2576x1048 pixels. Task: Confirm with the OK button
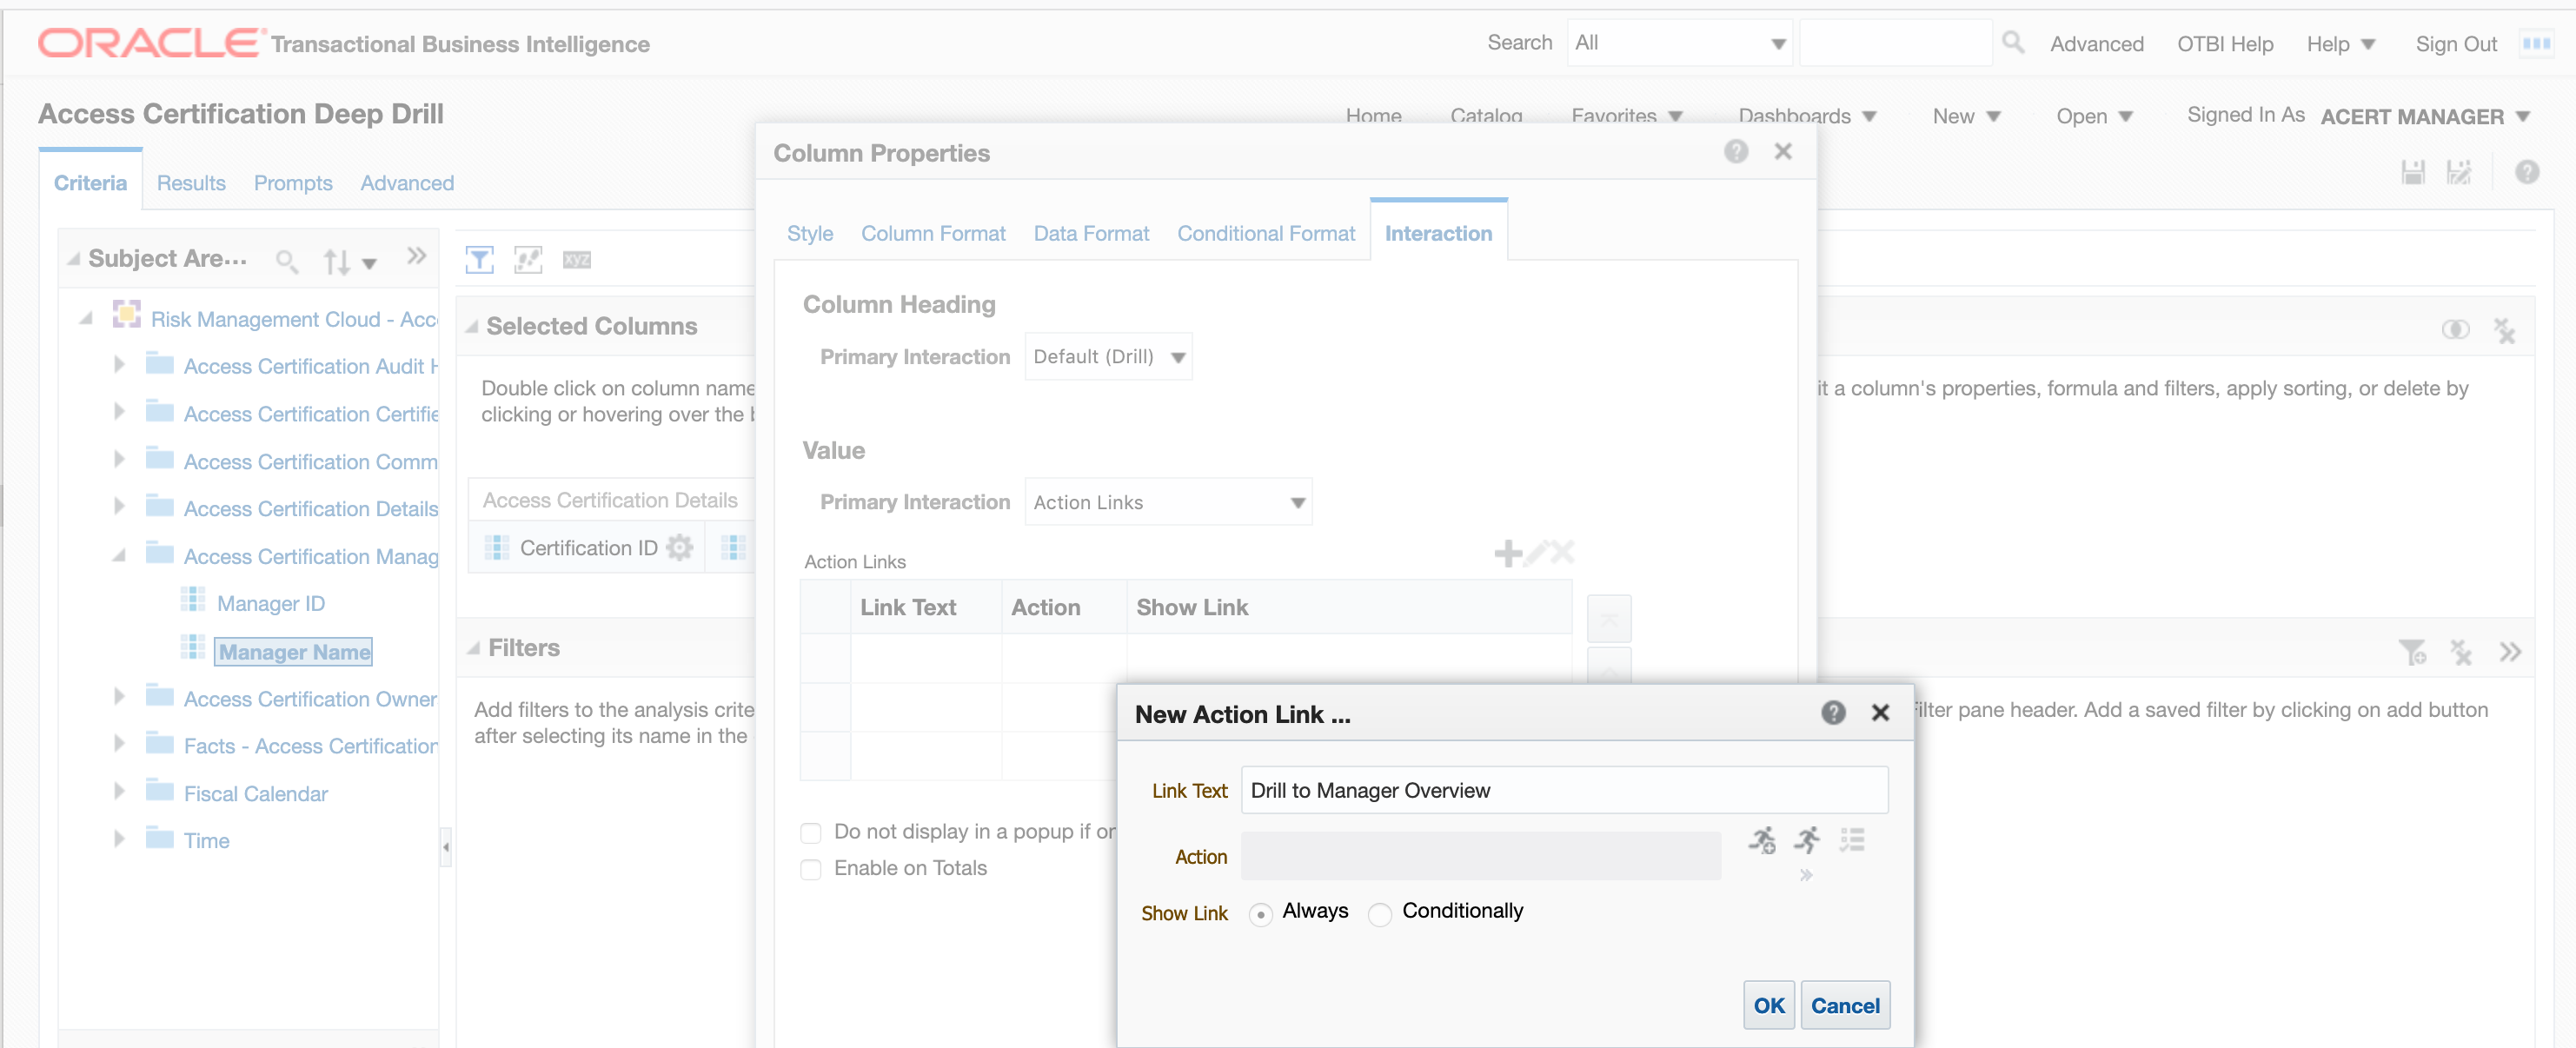(x=1768, y=1005)
